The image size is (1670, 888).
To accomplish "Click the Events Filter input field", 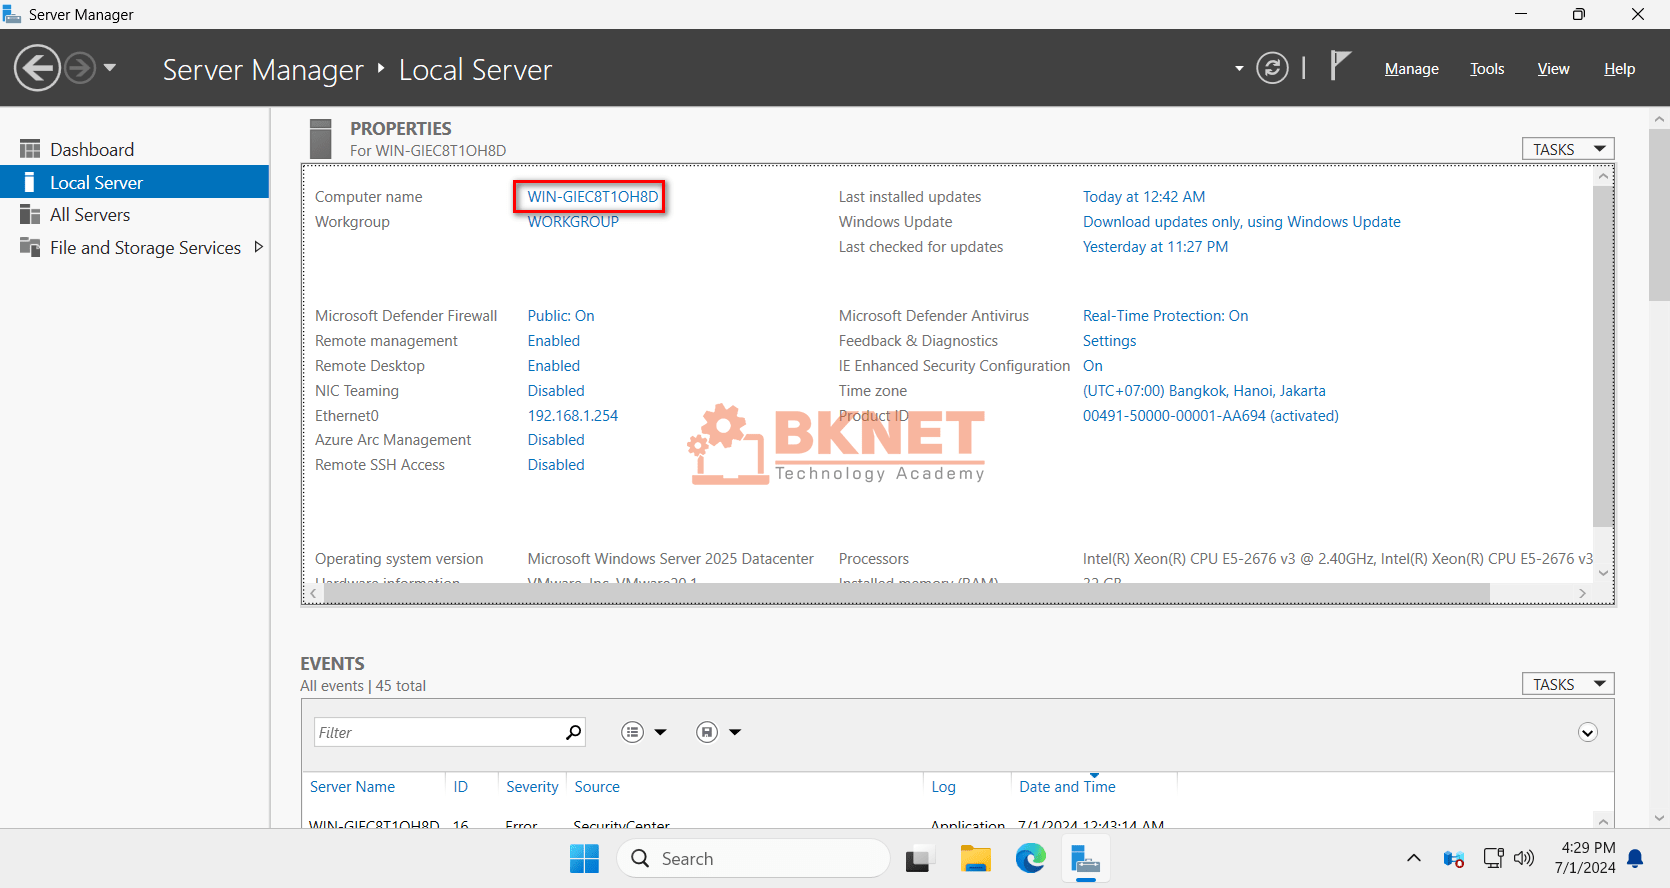I will tap(438, 732).
